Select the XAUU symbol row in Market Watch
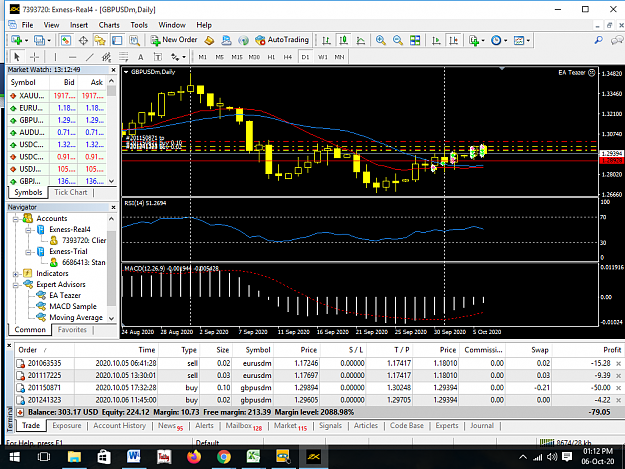This screenshot has width=625, height=469. point(57,96)
